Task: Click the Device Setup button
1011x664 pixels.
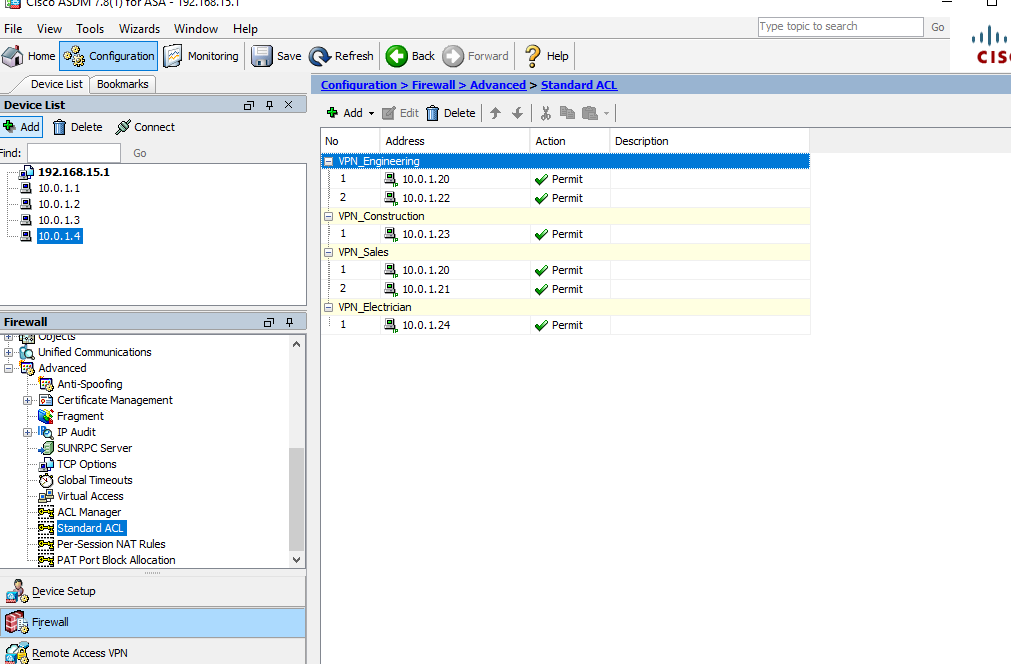Action: pos(63,591)
